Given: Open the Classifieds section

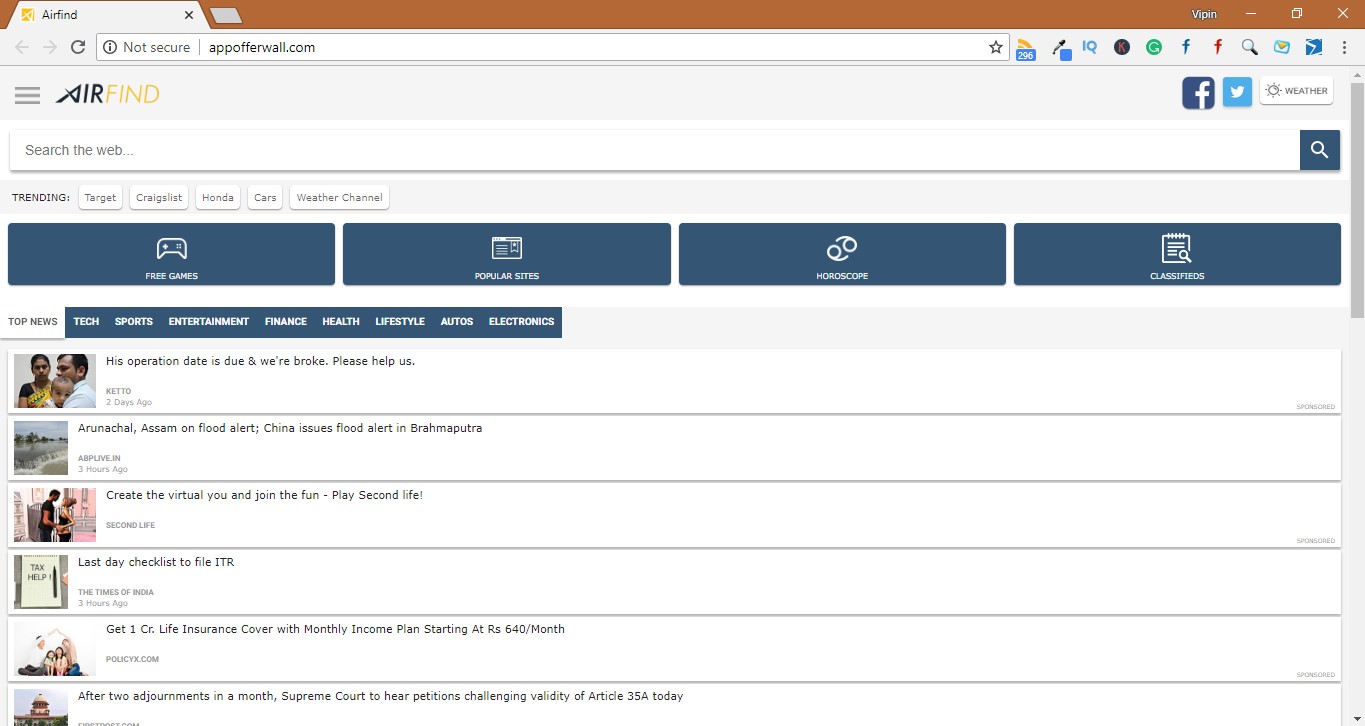Looking at the screenshot, I should pos(1176,254).
